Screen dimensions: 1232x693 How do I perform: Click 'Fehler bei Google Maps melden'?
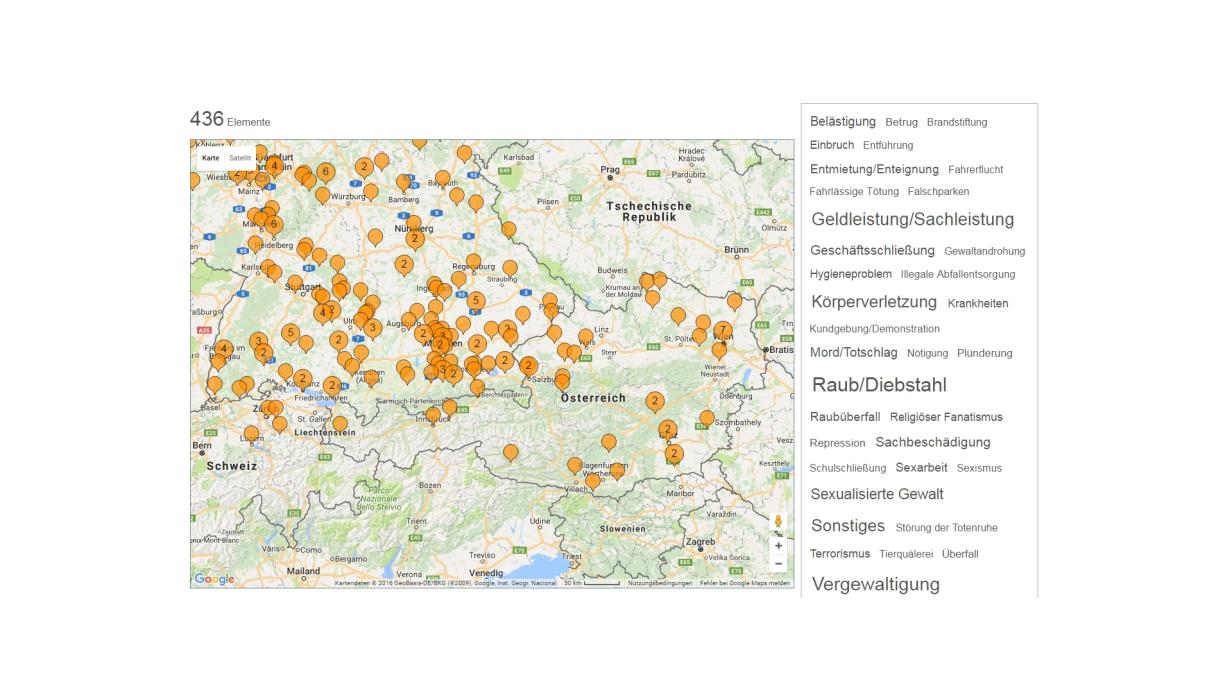(x=744, y=583)
